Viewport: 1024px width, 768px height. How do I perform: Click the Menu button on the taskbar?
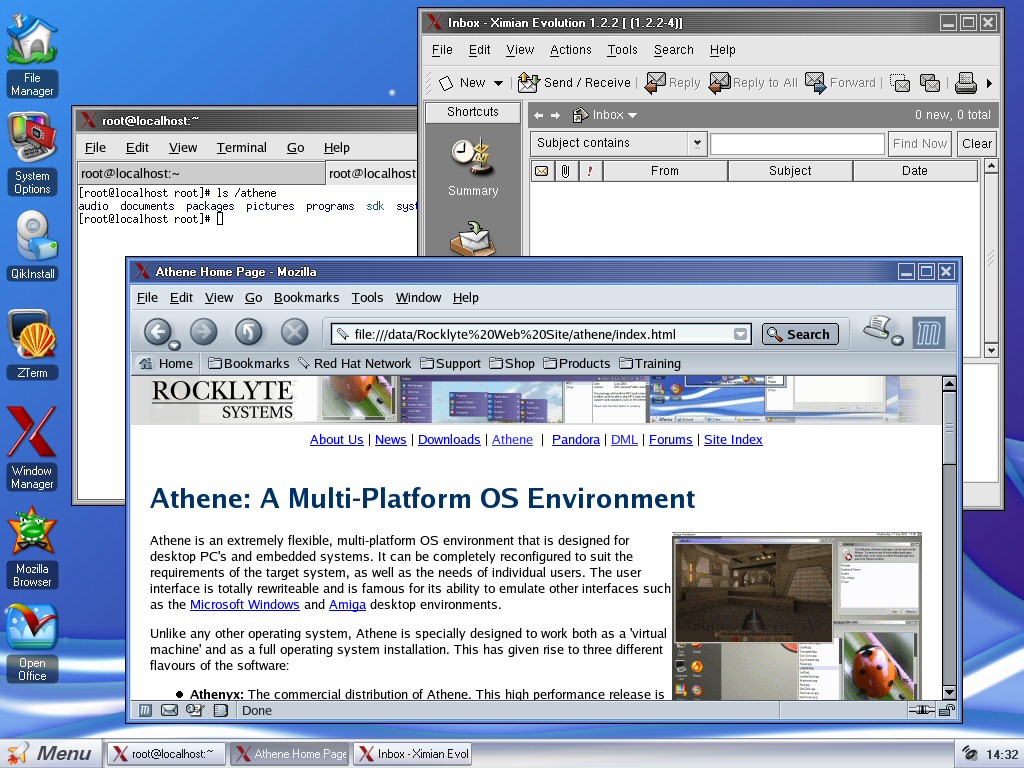click(50, 753)
